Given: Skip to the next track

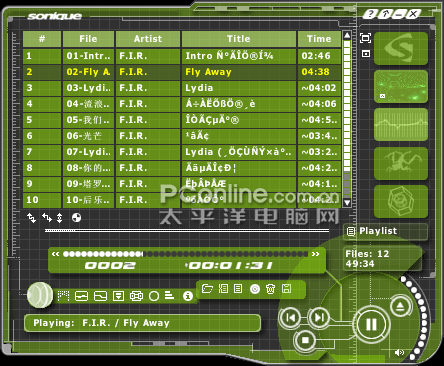Looking at the screenshot, I should pos(319,317).
